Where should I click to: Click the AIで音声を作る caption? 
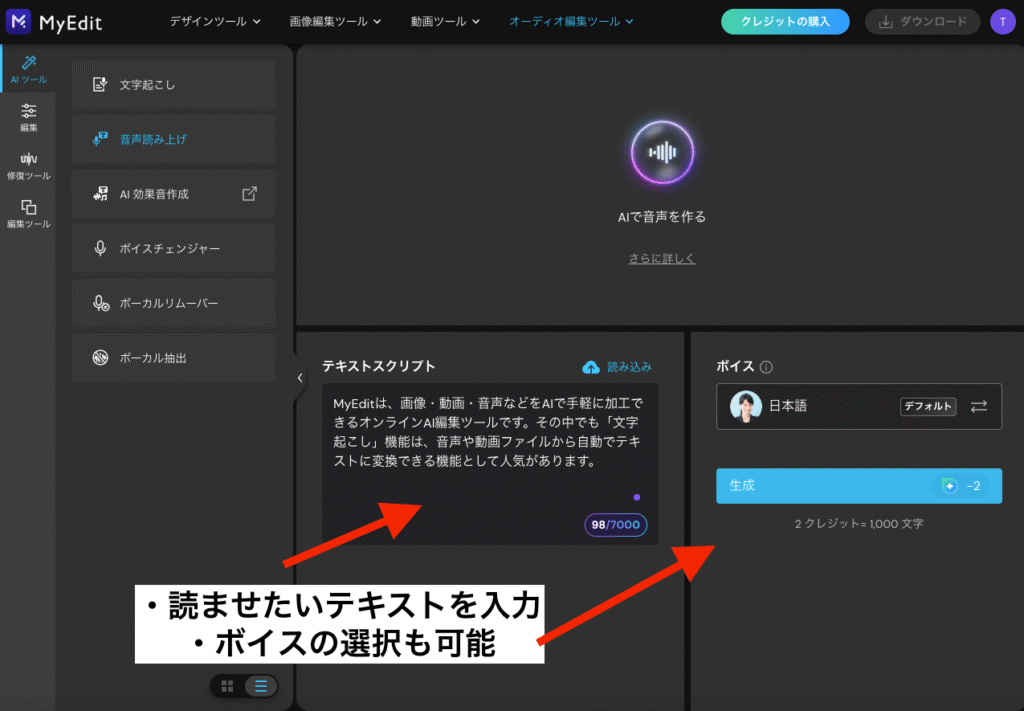662,217
